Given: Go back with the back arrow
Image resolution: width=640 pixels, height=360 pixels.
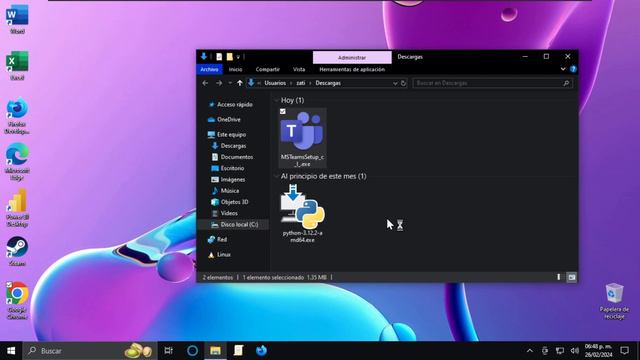Looking at the screenshot, I should pos(205,83).
